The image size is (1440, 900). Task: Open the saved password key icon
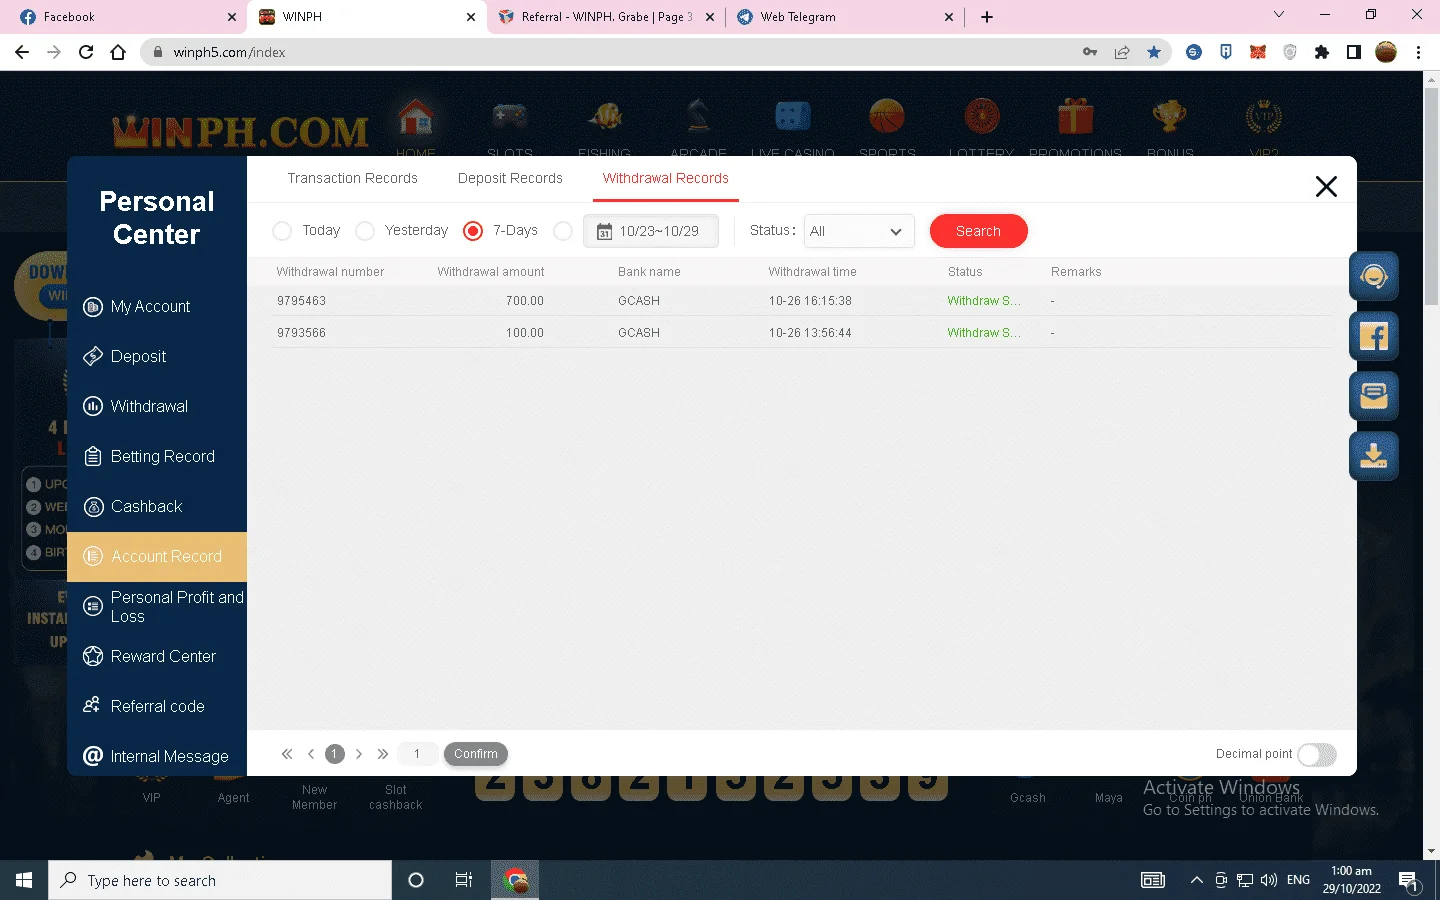pos(1090,52)
